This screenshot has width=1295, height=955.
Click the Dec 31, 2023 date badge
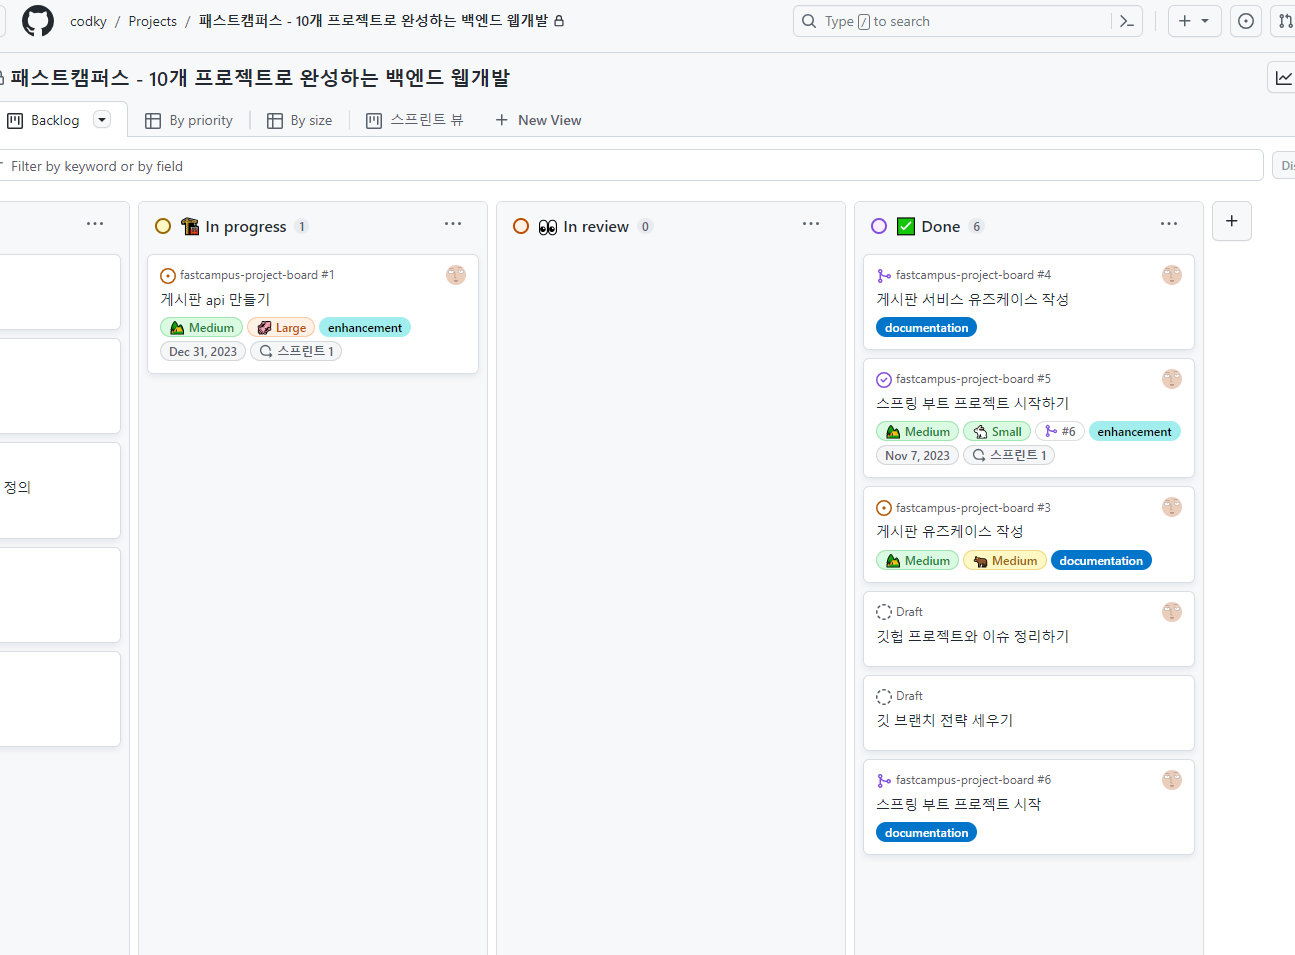click(203, 351)
